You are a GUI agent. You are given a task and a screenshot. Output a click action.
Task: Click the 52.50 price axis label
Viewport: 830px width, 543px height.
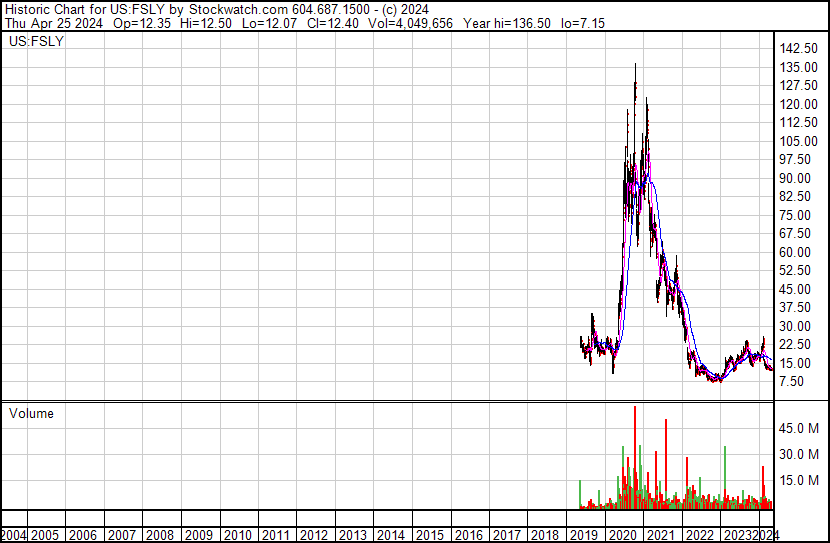point(795,270)
